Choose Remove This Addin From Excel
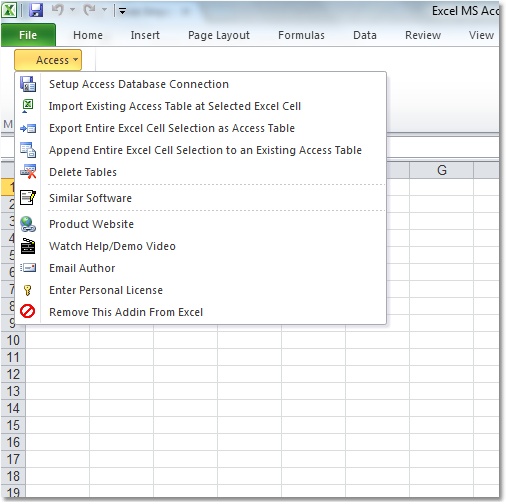The image size is (506, 504). click(201, 312)
